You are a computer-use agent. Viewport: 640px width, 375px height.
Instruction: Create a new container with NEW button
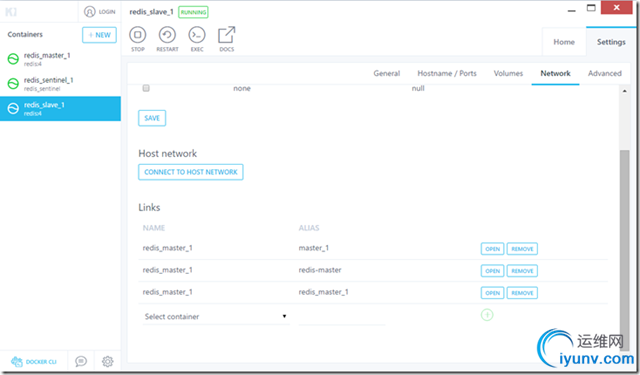[99, 35]
